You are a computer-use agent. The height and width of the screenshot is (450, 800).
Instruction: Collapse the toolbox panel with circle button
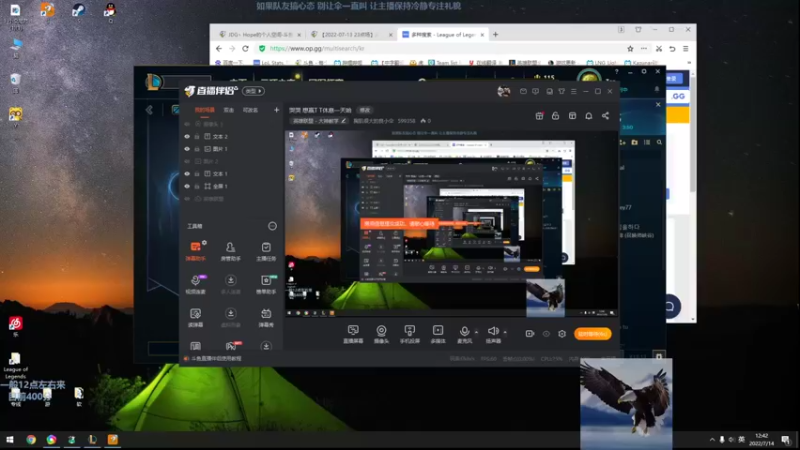(x=272, y=226)
